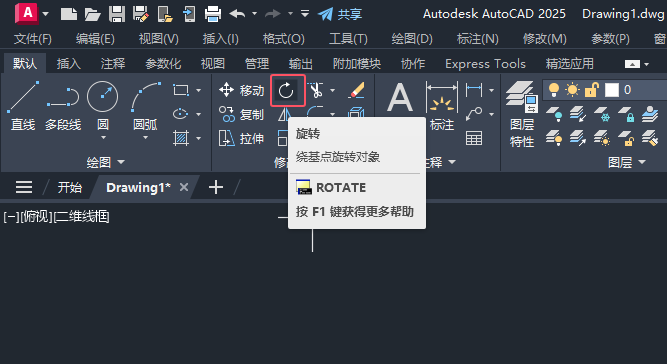
Task: Thaw all layers icon with sun
Action: 601,138
